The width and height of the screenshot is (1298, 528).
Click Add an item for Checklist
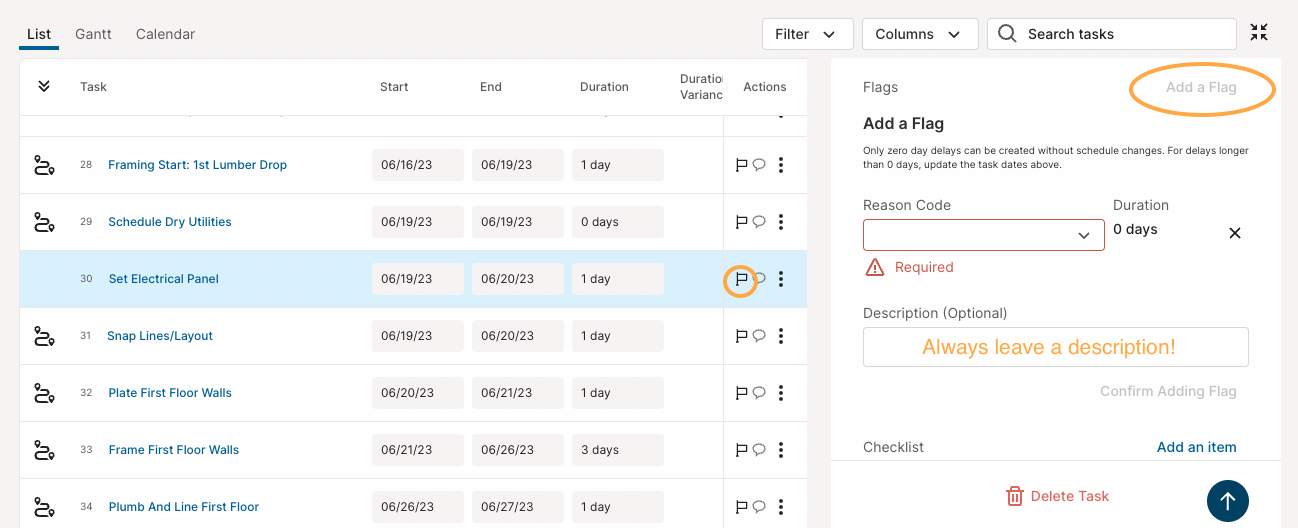[1197, 447]
